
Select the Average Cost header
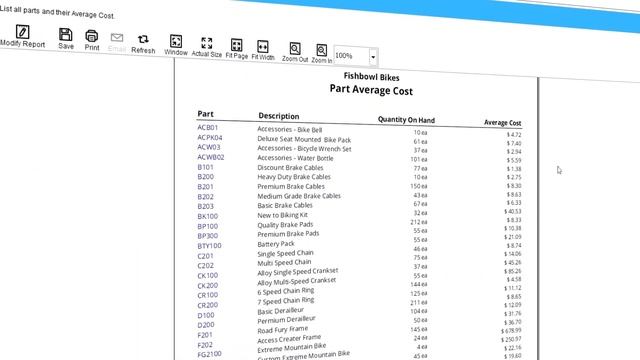[x=502, y=122]
